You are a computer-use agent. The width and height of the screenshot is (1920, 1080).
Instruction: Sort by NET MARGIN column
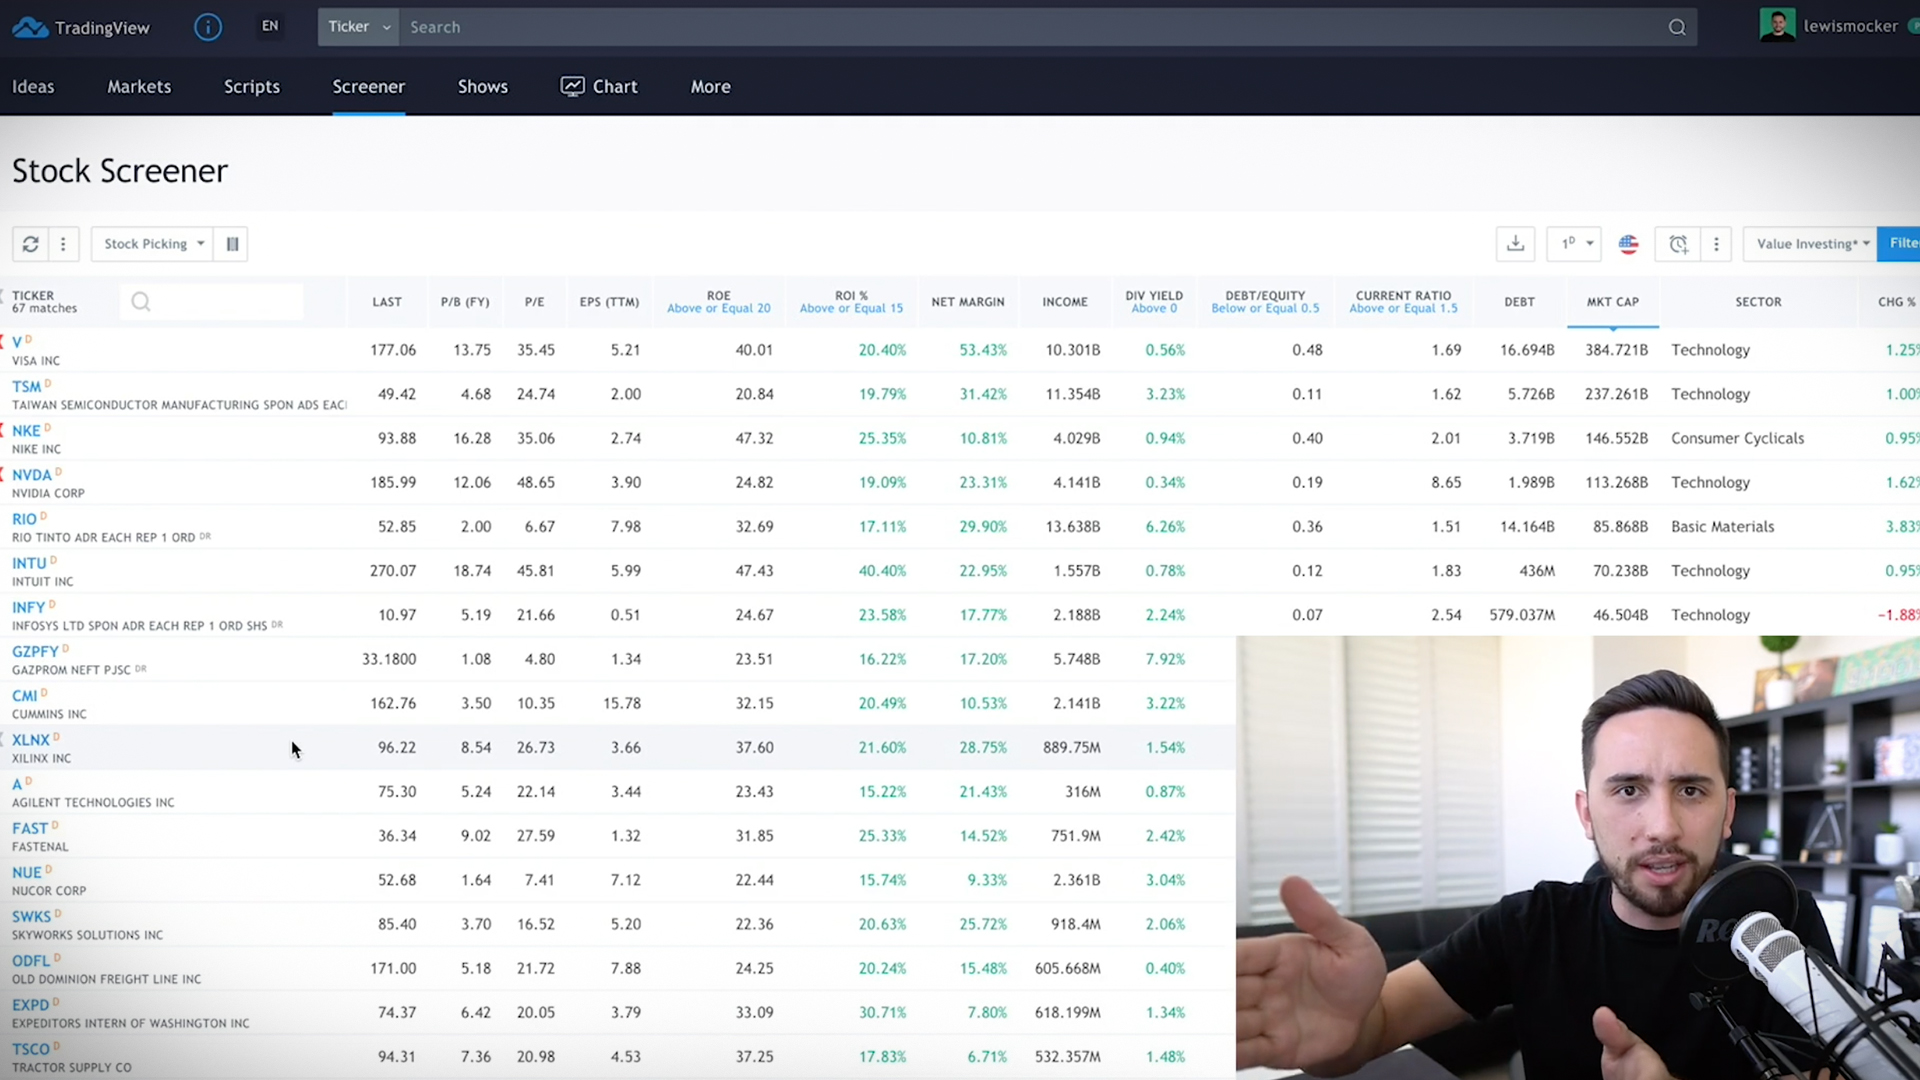(x=968, y=302)
